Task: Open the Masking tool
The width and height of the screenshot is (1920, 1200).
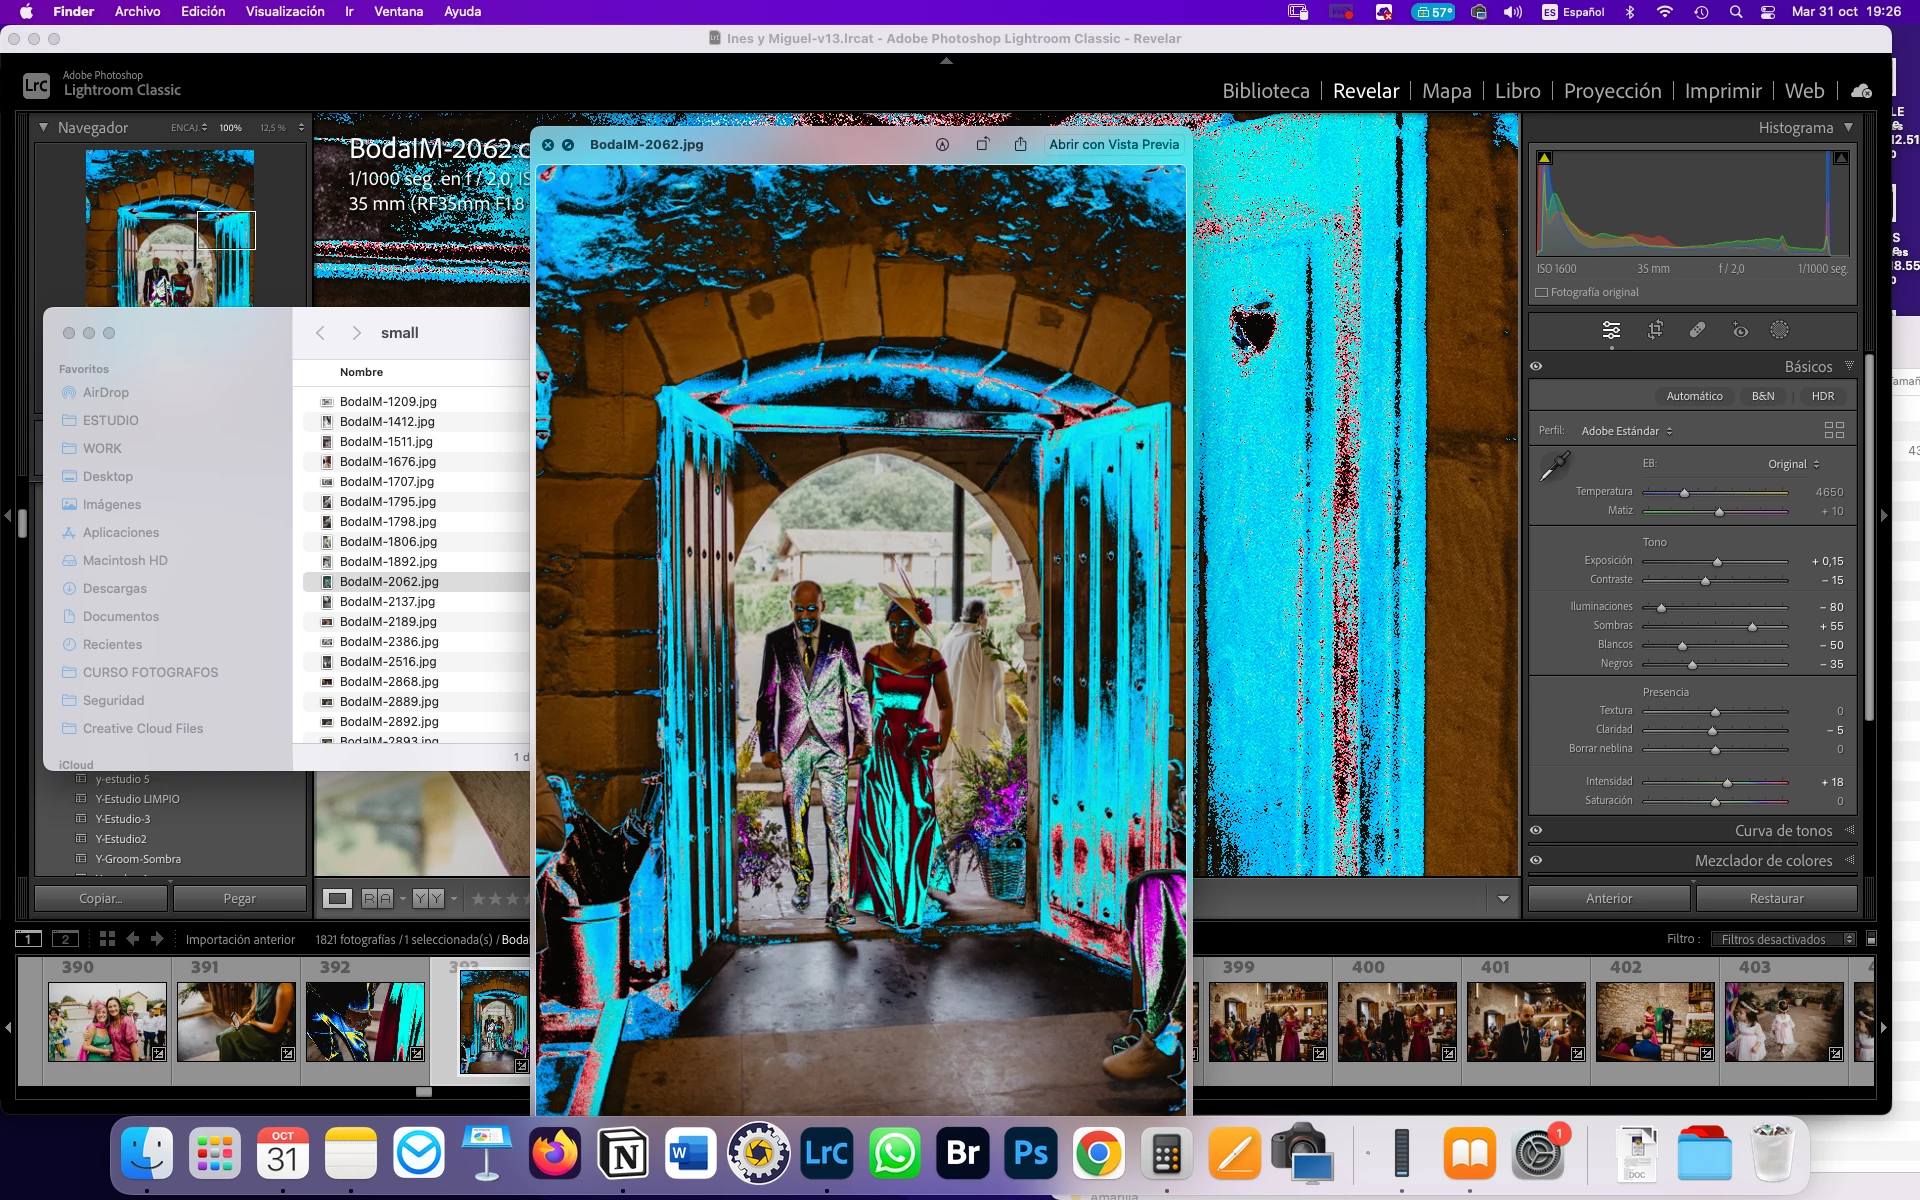Action: pyautogui.click(x=1779, y=330)
